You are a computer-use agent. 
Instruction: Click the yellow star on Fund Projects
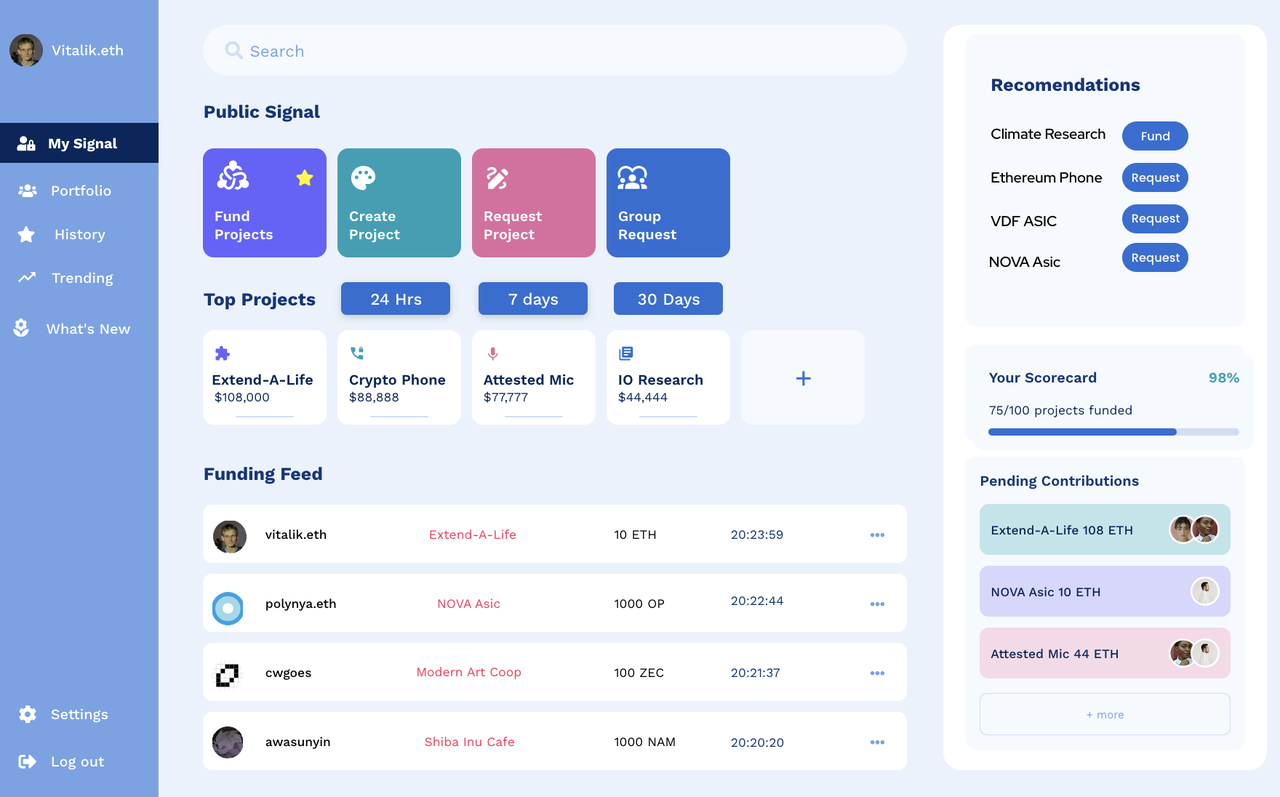305,178
